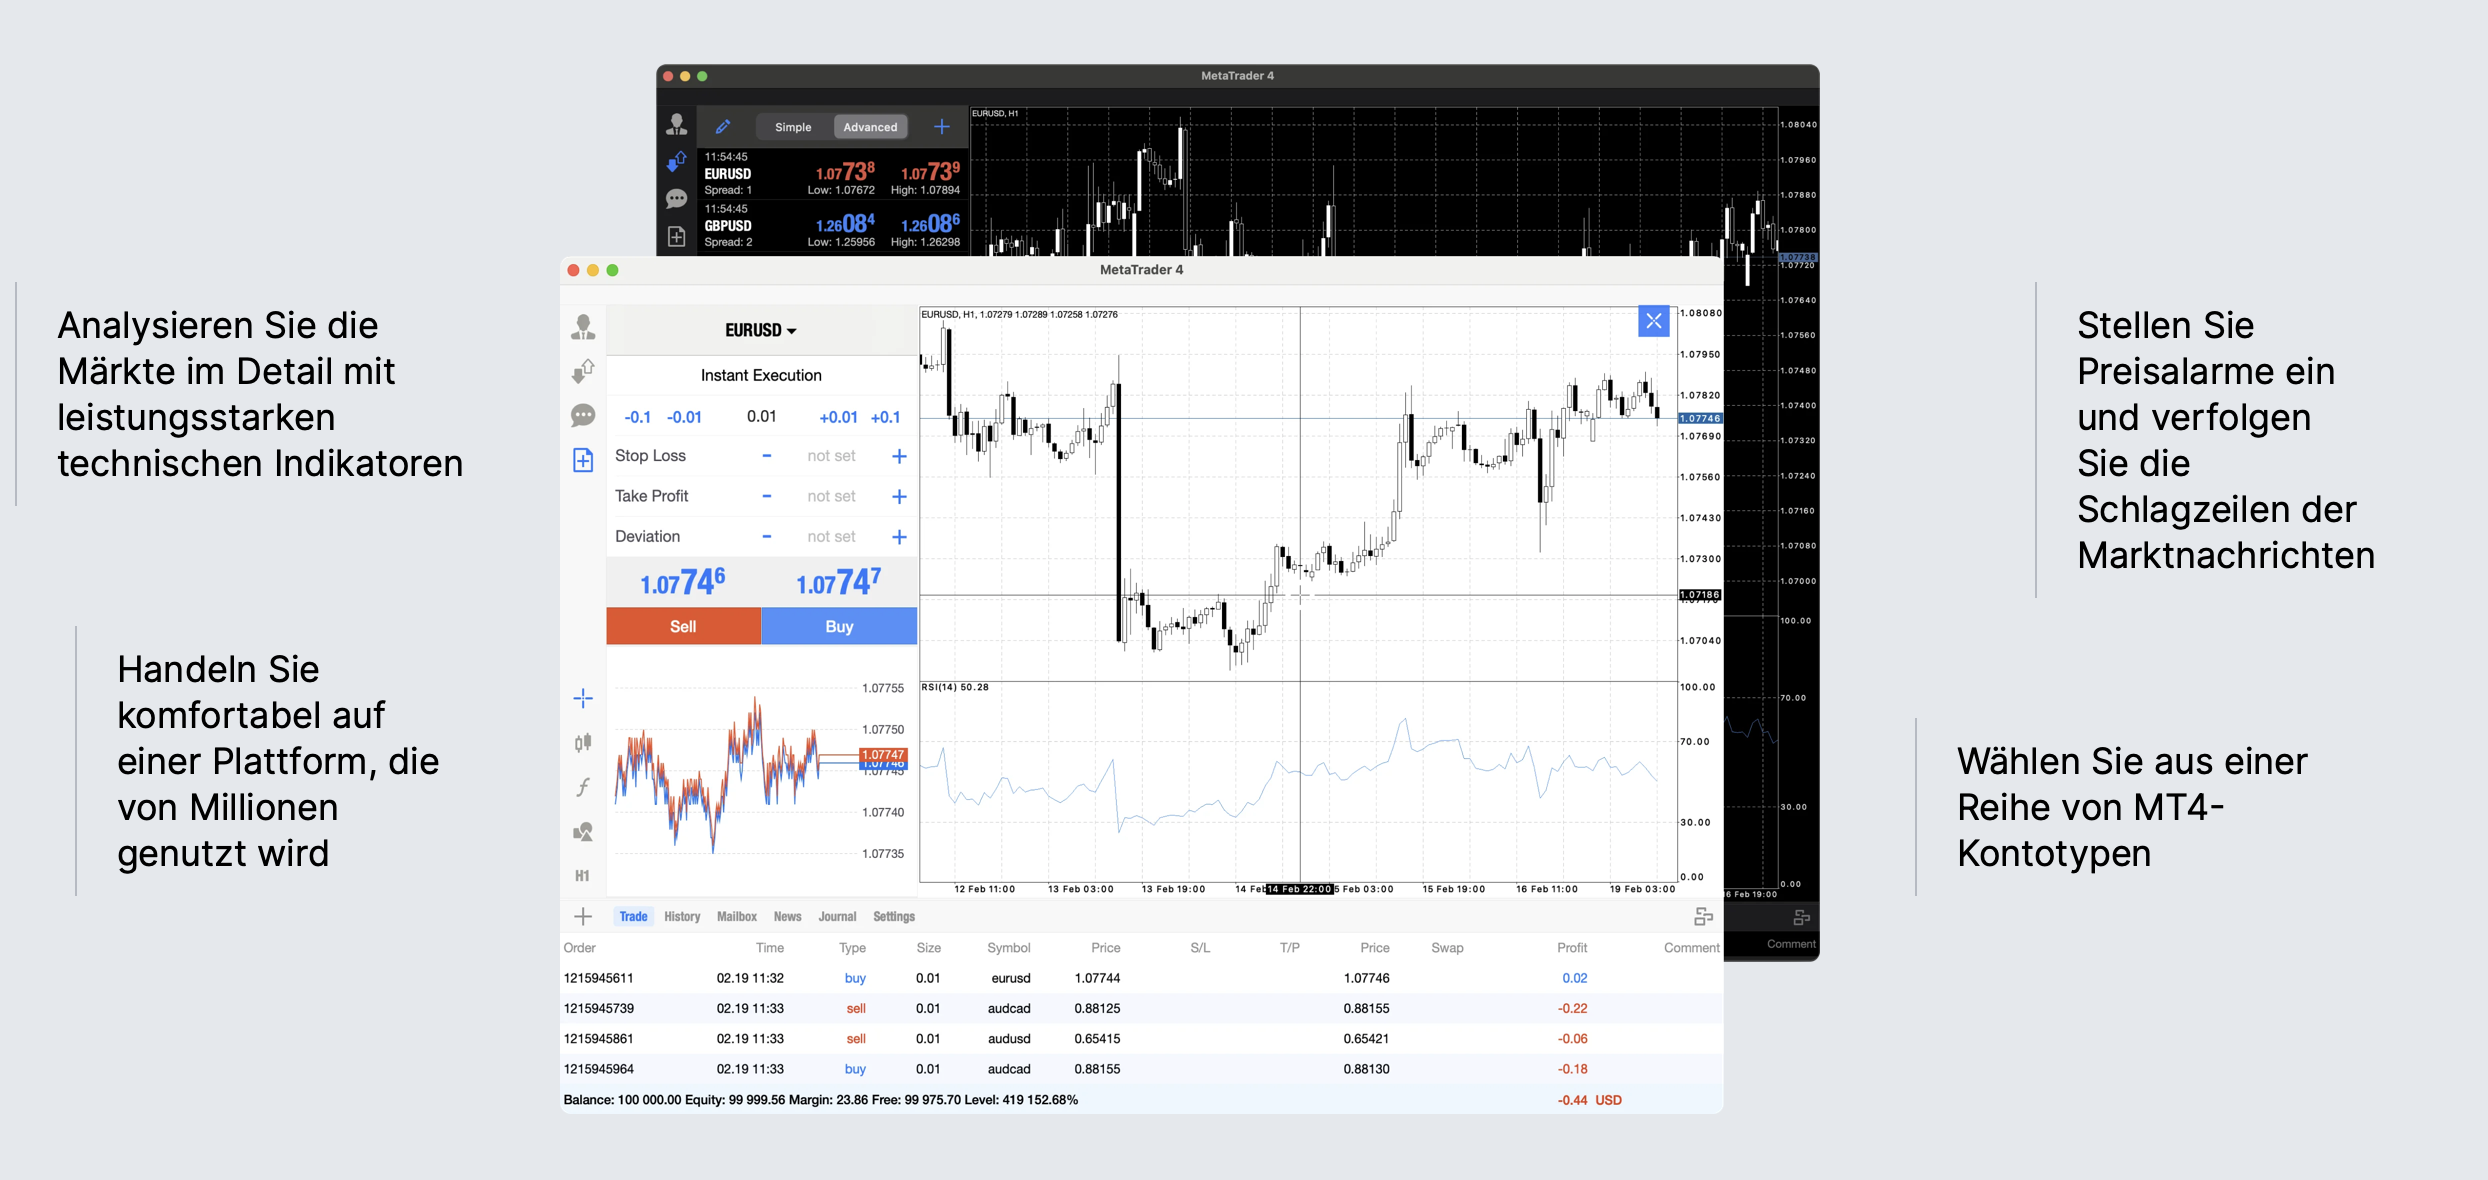Click plus icon left of Trade tab
This screenshot has height=1180, width=2488.
tap(583, 916)
